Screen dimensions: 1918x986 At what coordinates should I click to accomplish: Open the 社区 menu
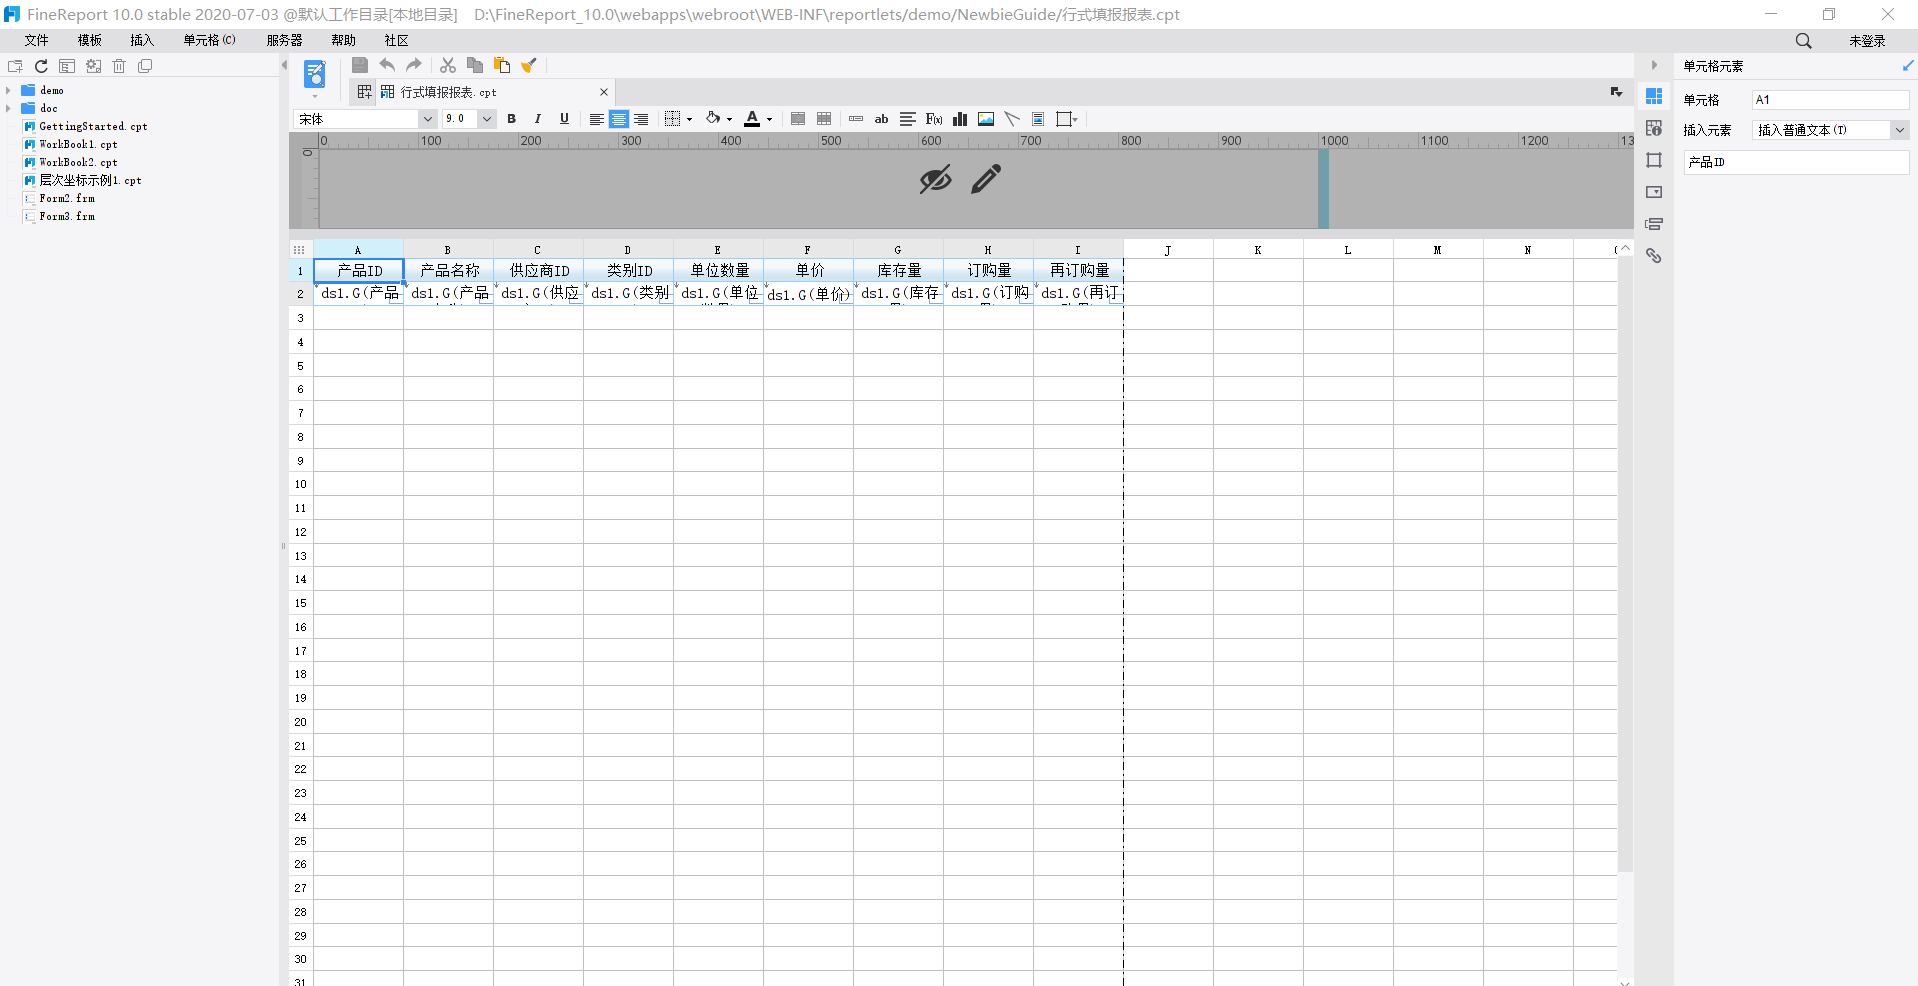(397, 40)
